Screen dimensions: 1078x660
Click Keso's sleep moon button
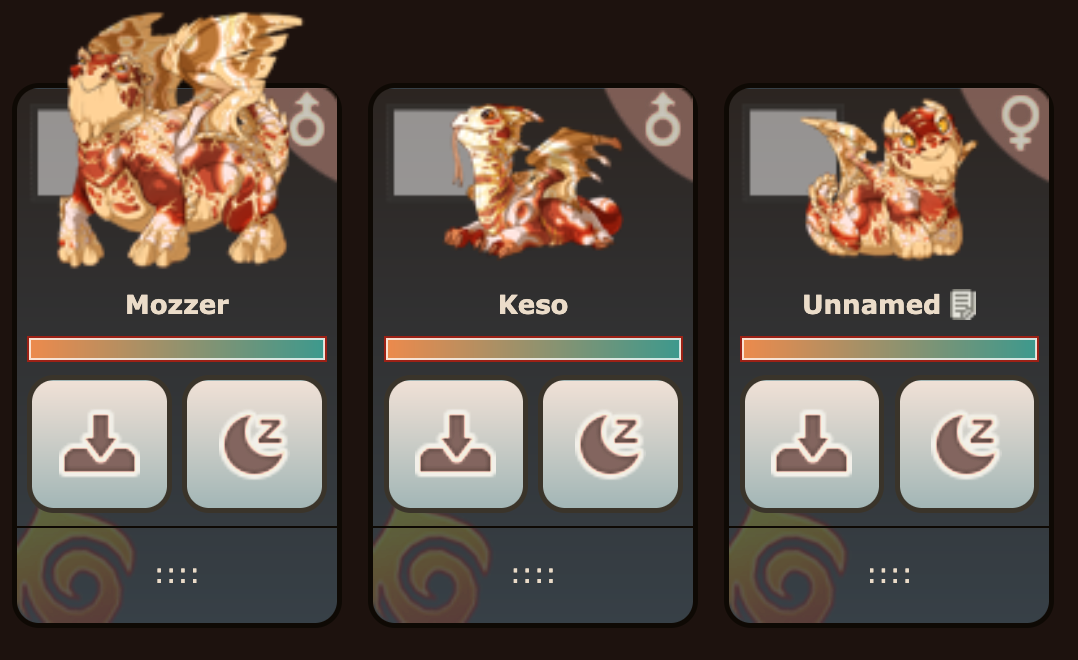tap(610, 444)
